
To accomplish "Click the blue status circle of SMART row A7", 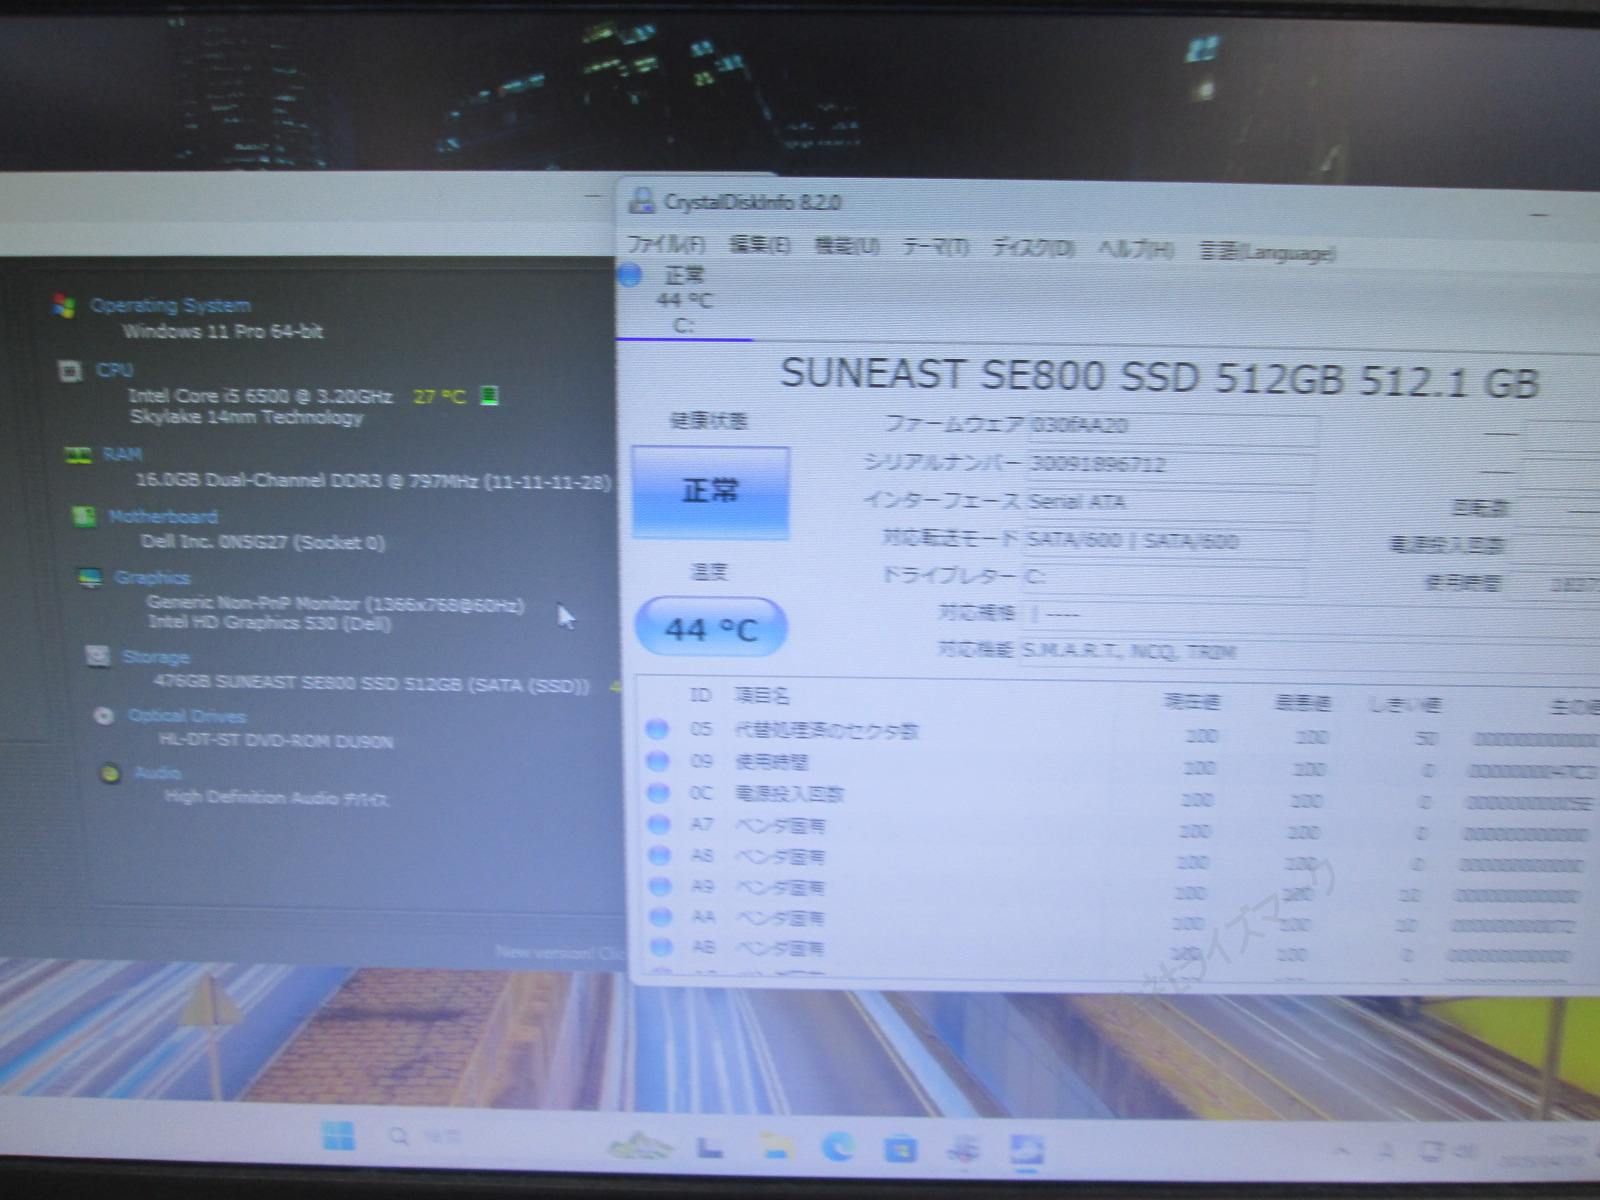I will click(658, 824).
